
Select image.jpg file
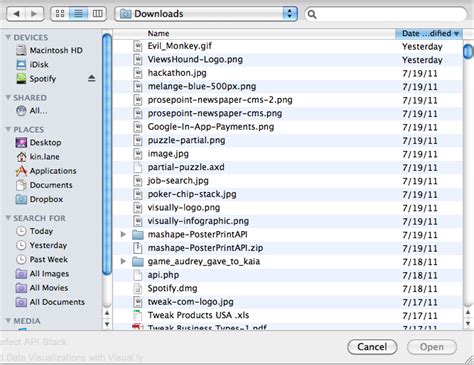(x=288, y=154)
